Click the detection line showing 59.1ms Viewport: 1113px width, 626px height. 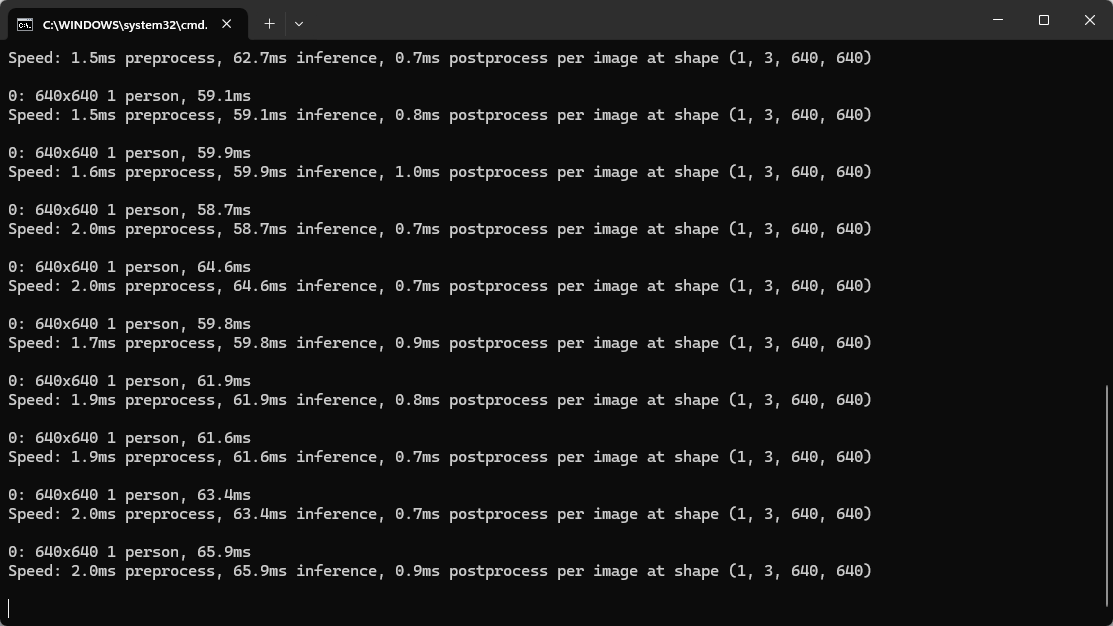[x=130, y=96]
